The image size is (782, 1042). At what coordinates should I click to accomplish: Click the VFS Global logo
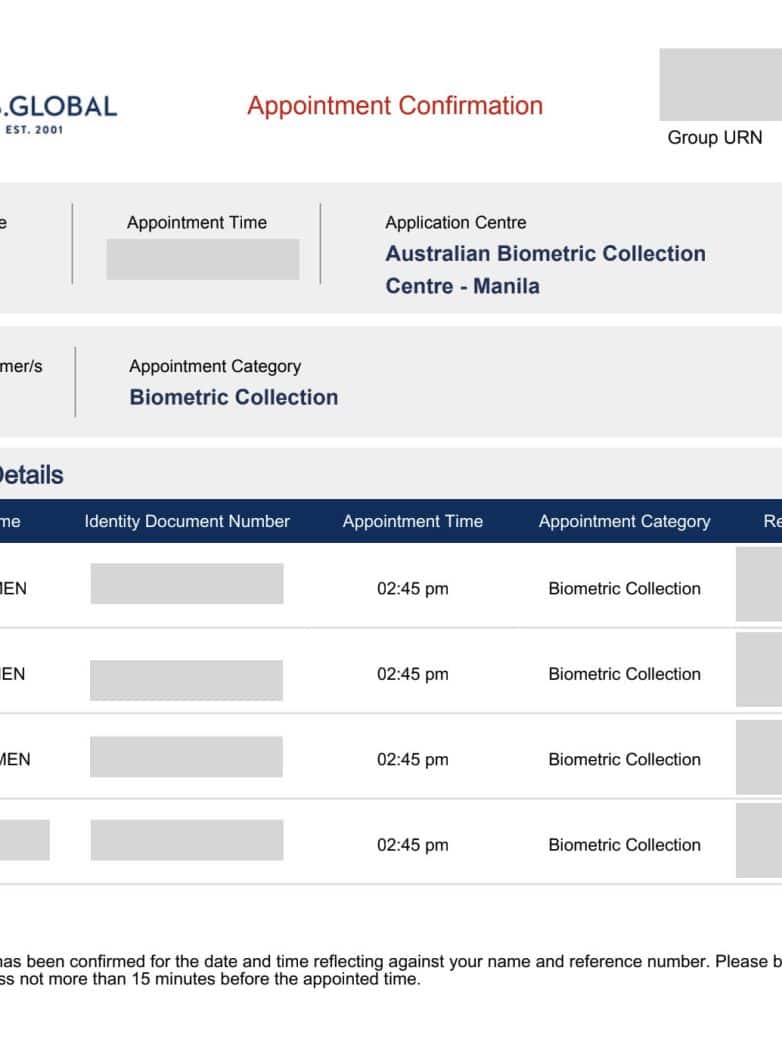pyautogui.click(x=58, y=112)
